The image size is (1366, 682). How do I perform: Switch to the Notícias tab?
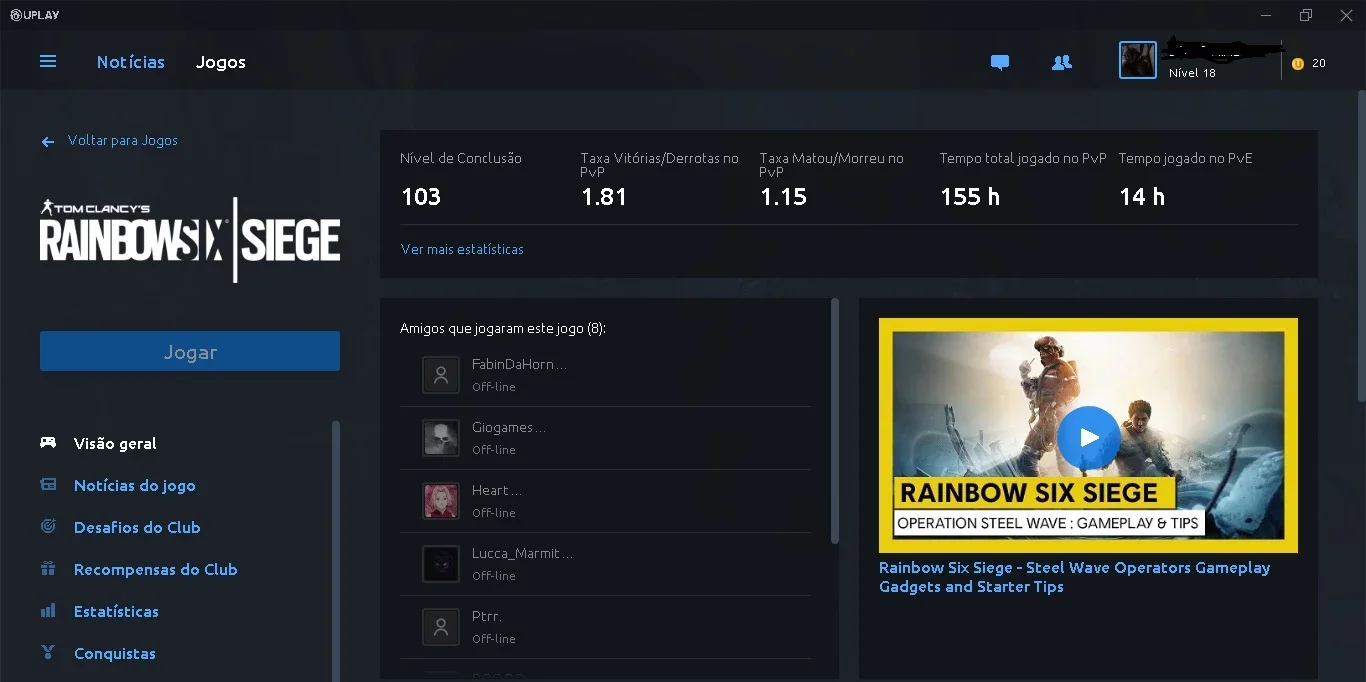(131, 62)
